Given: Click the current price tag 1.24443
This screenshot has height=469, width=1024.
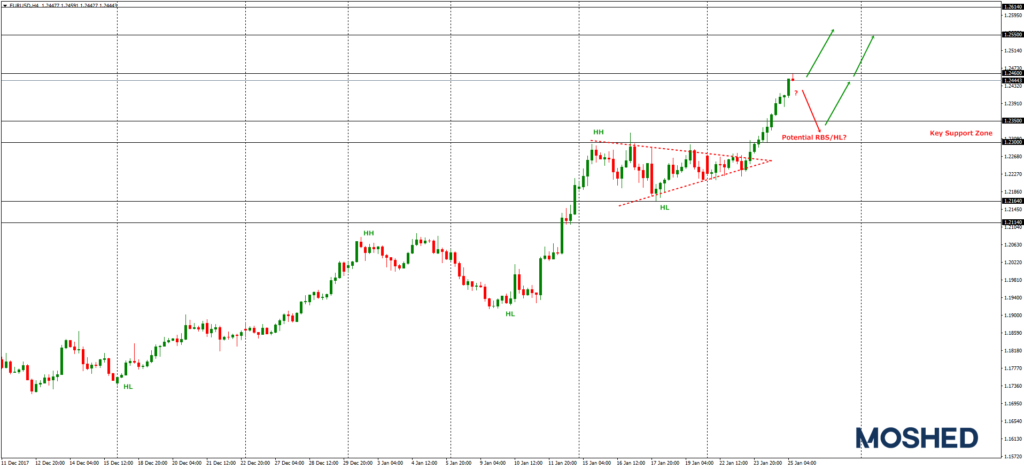Looking at the screenshot, I should tap(1011, 80).
